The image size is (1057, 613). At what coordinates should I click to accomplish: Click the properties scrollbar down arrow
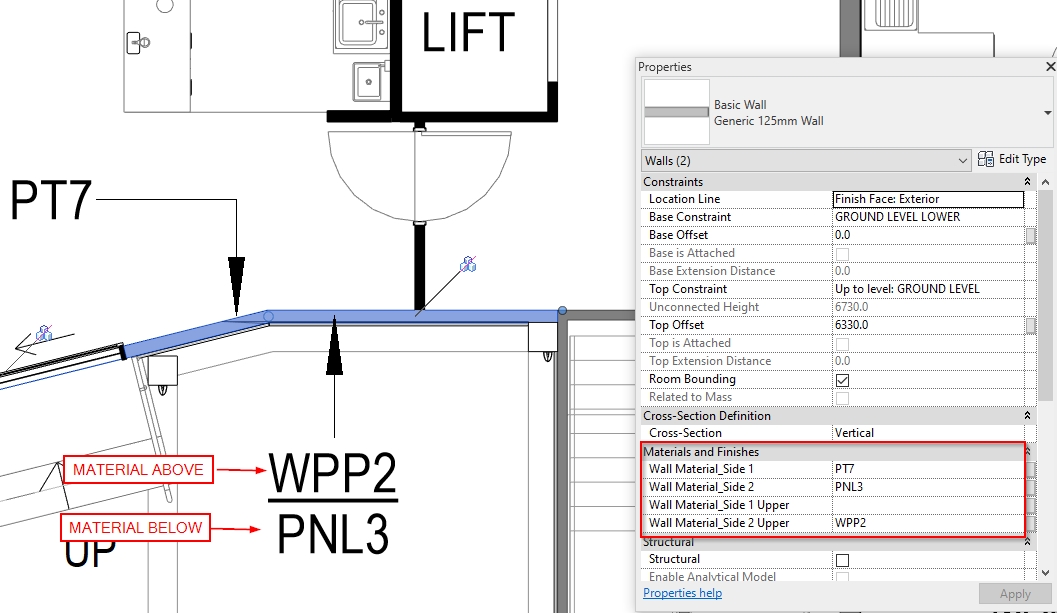[x=1045, y=573]
